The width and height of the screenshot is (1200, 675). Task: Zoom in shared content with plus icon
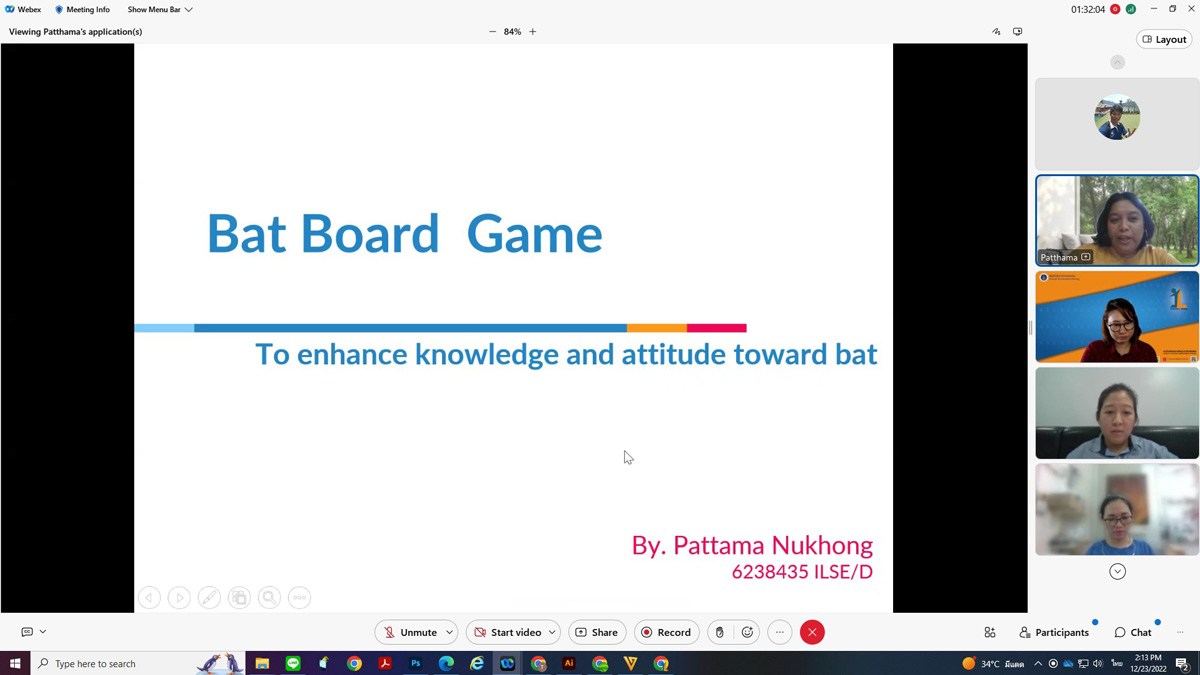(533, 32)
